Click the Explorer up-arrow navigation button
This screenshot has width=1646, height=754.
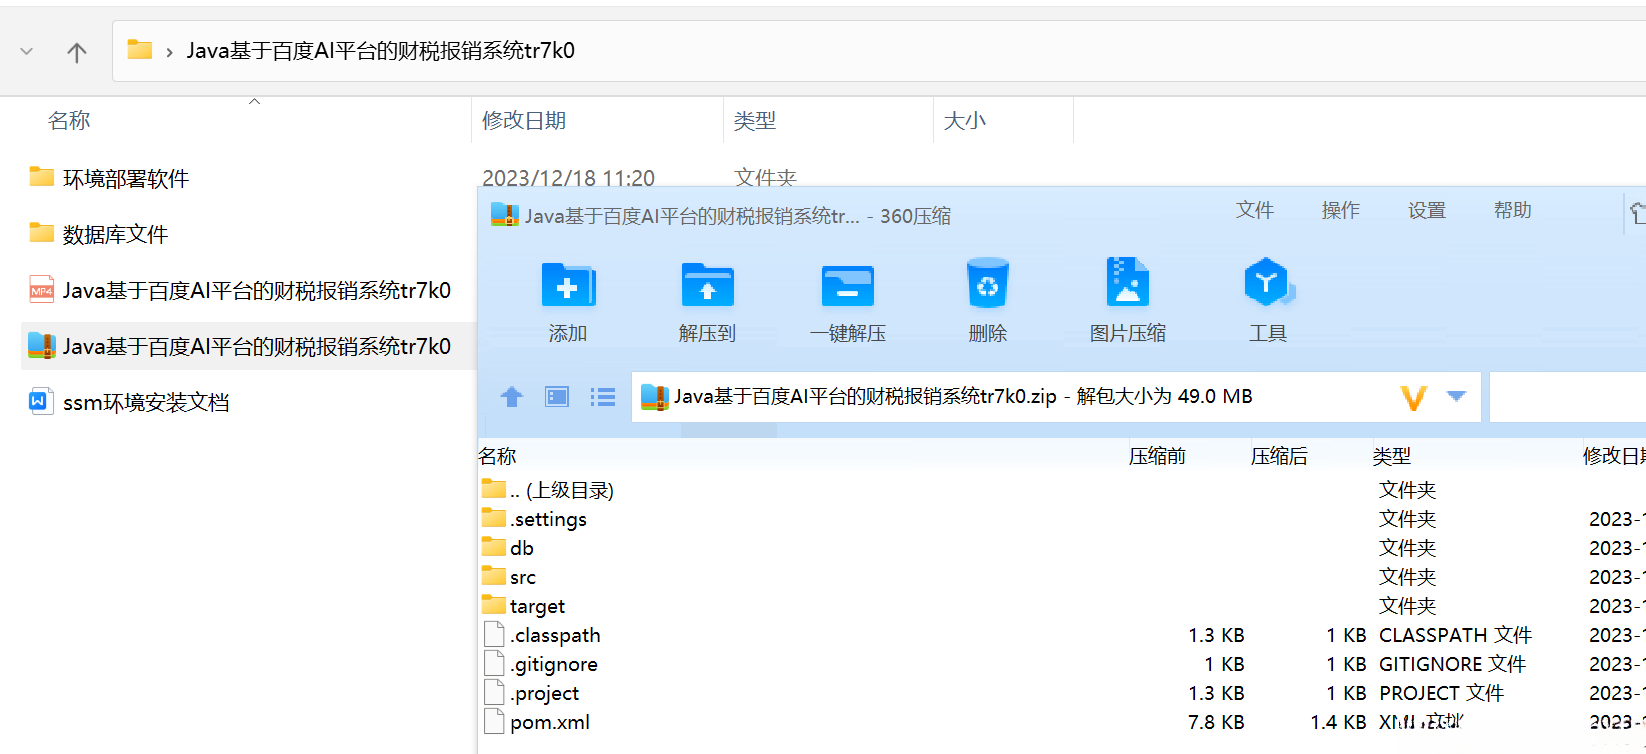77,52
